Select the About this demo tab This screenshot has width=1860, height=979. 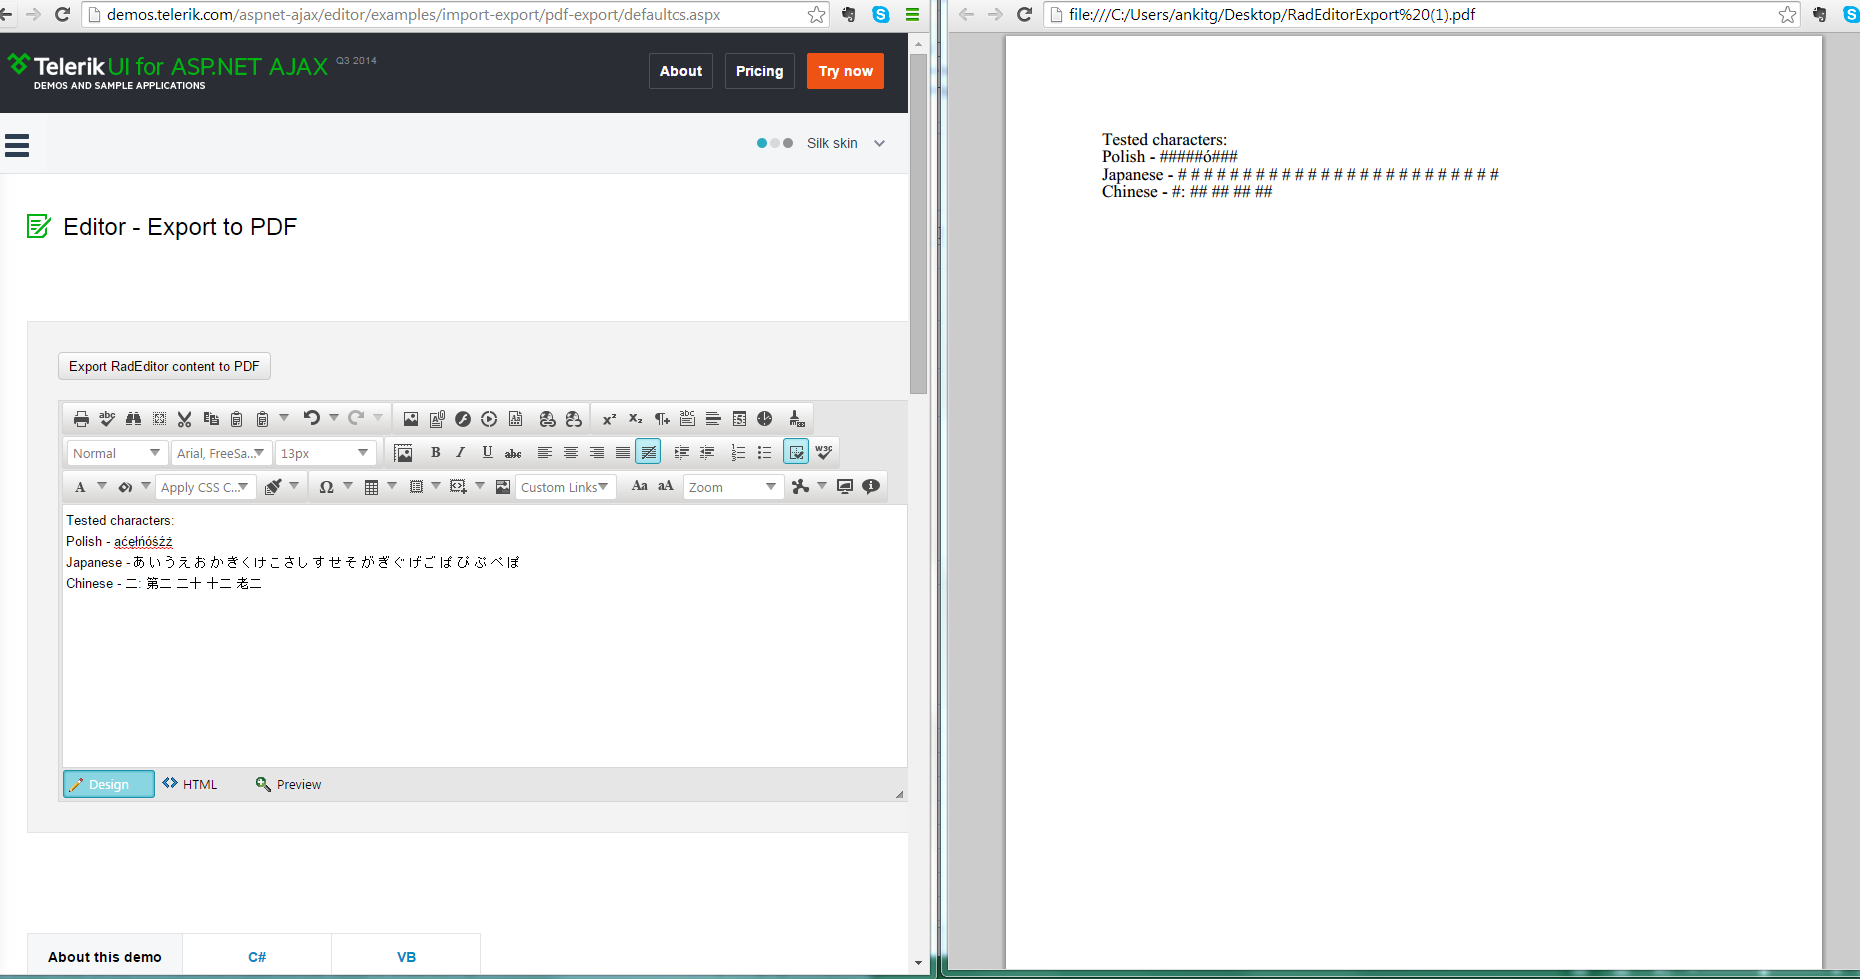pos(105,957)
